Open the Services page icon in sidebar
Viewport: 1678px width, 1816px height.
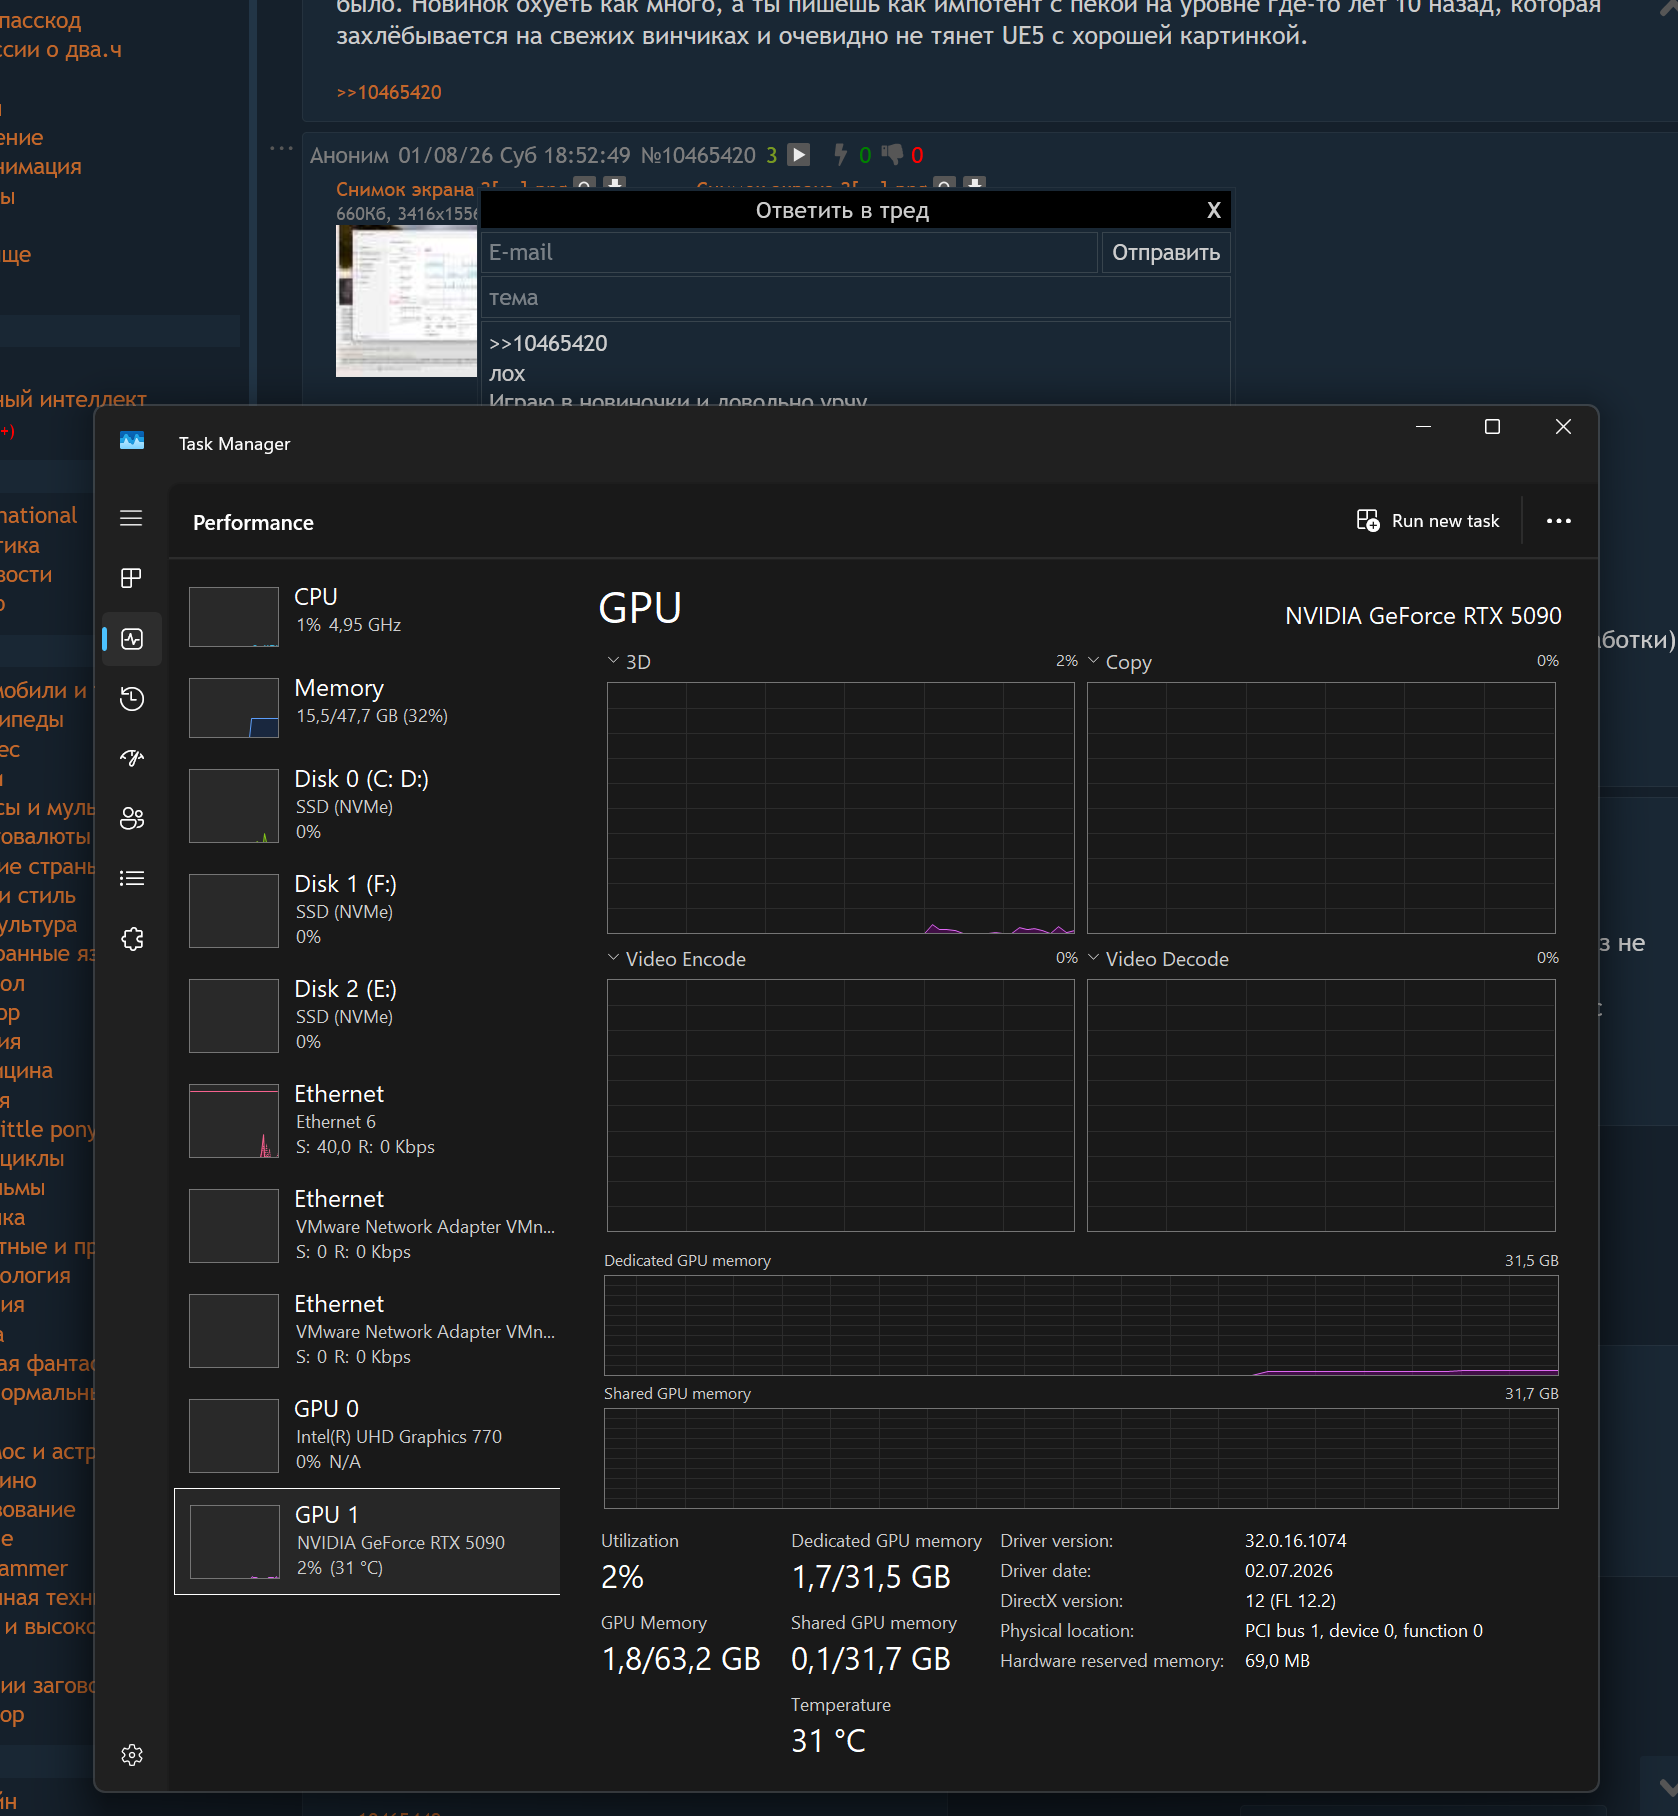[x=132, y=939]
